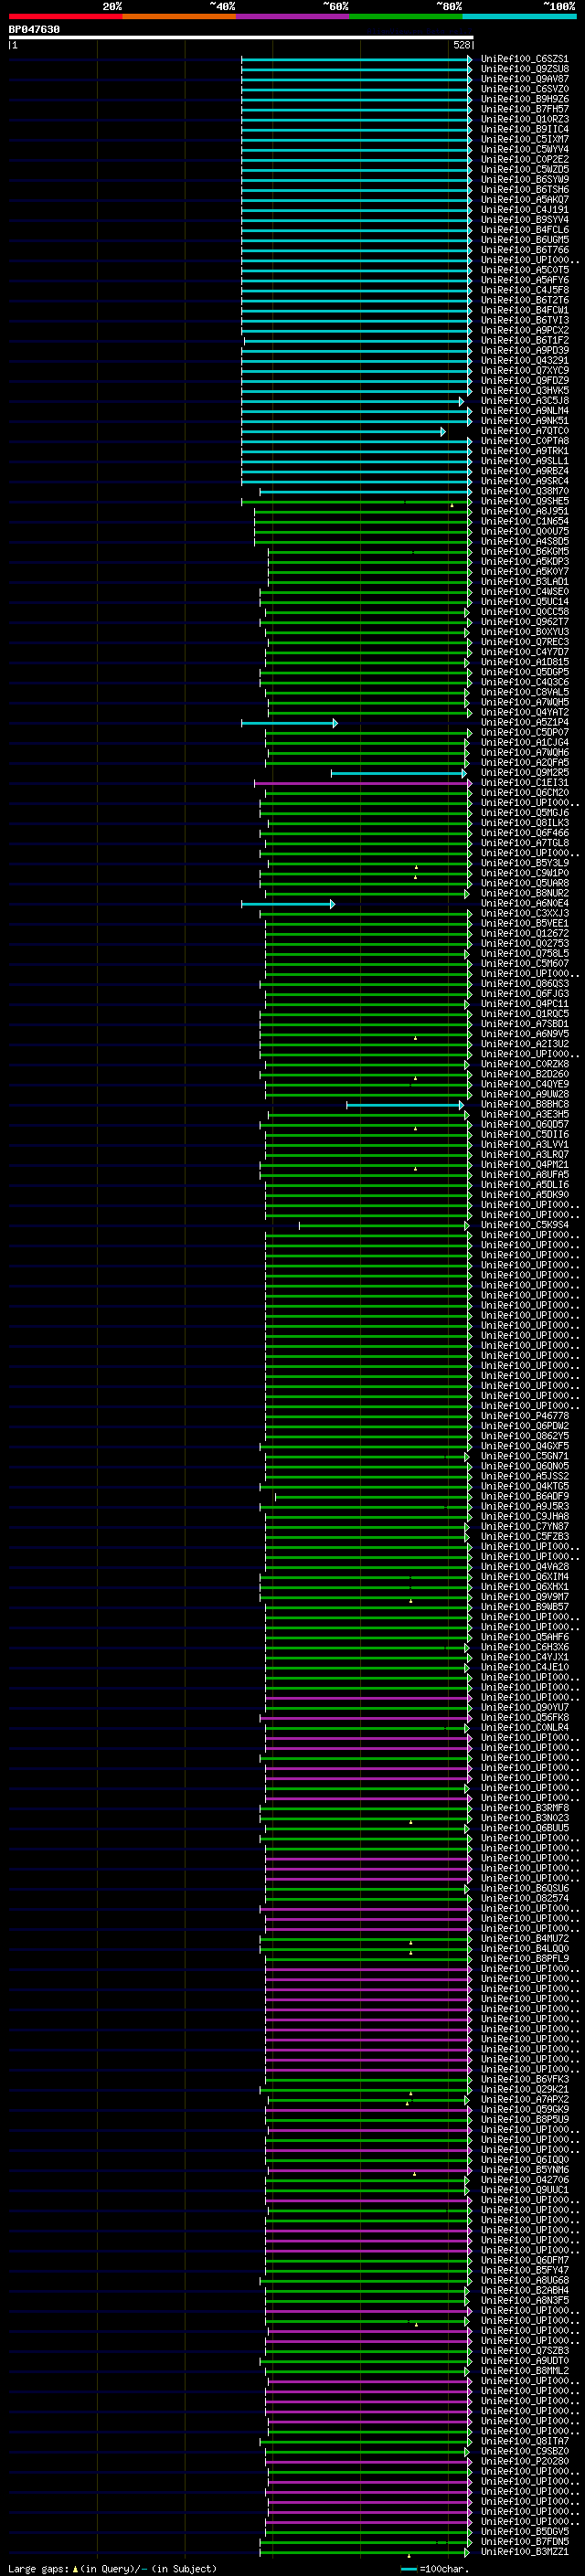This screenshot has width=585, height=2576.
Task: Open hit UniRef100_C8VAL5
Action: point(524,692)
